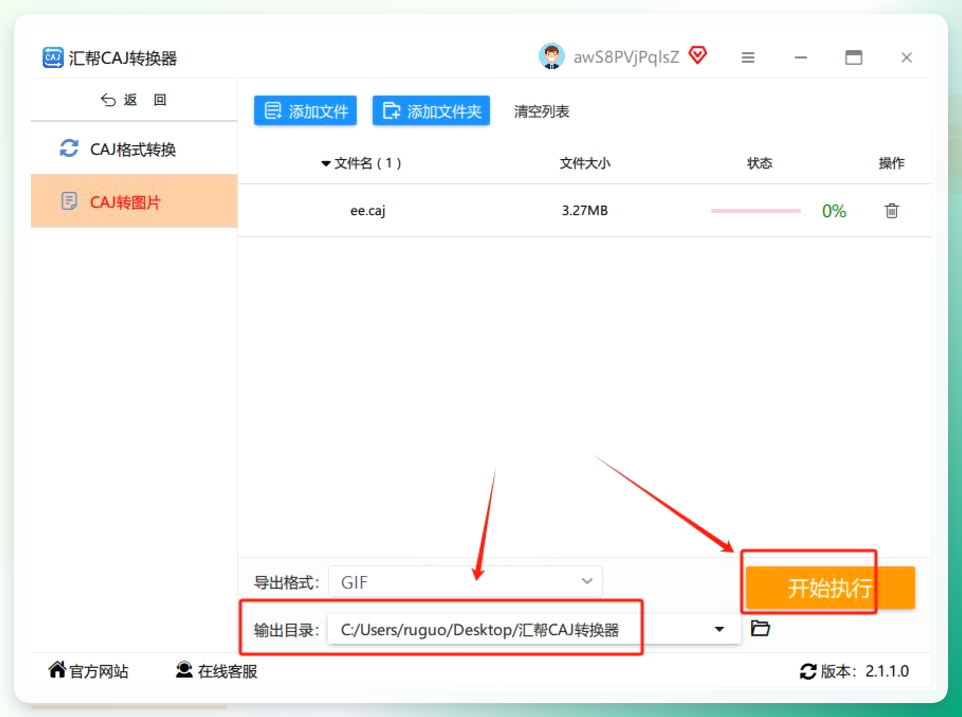
Task: Click the 3.27MB file size cell
Action: [585, 210]
